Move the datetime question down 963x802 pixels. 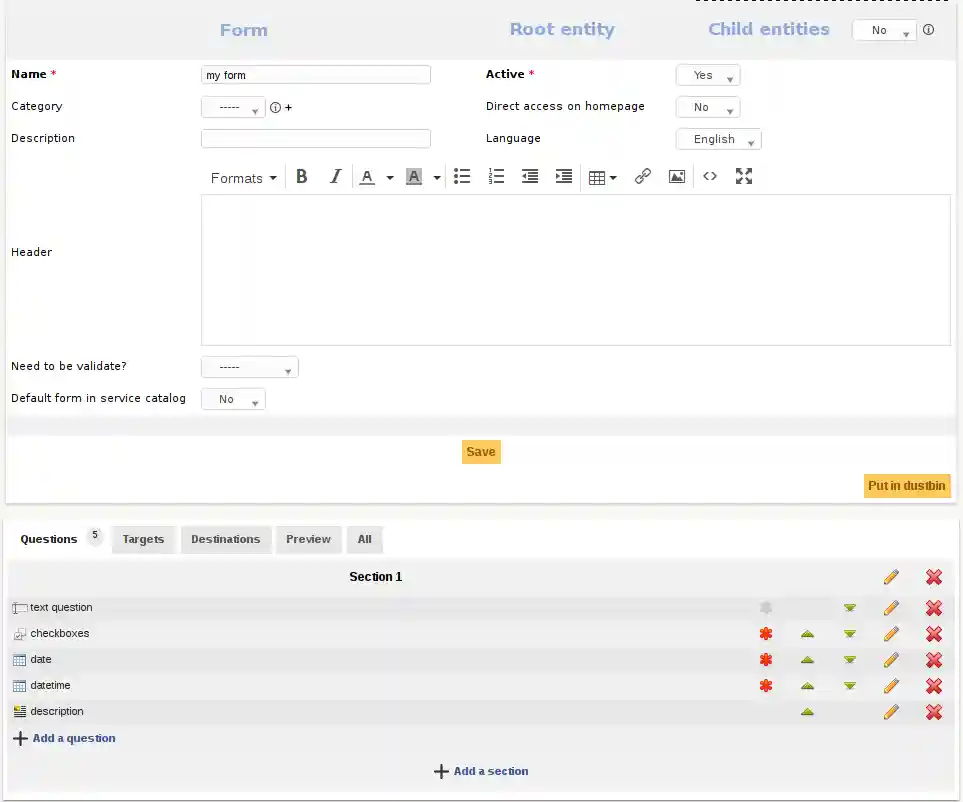pos(850,686)
